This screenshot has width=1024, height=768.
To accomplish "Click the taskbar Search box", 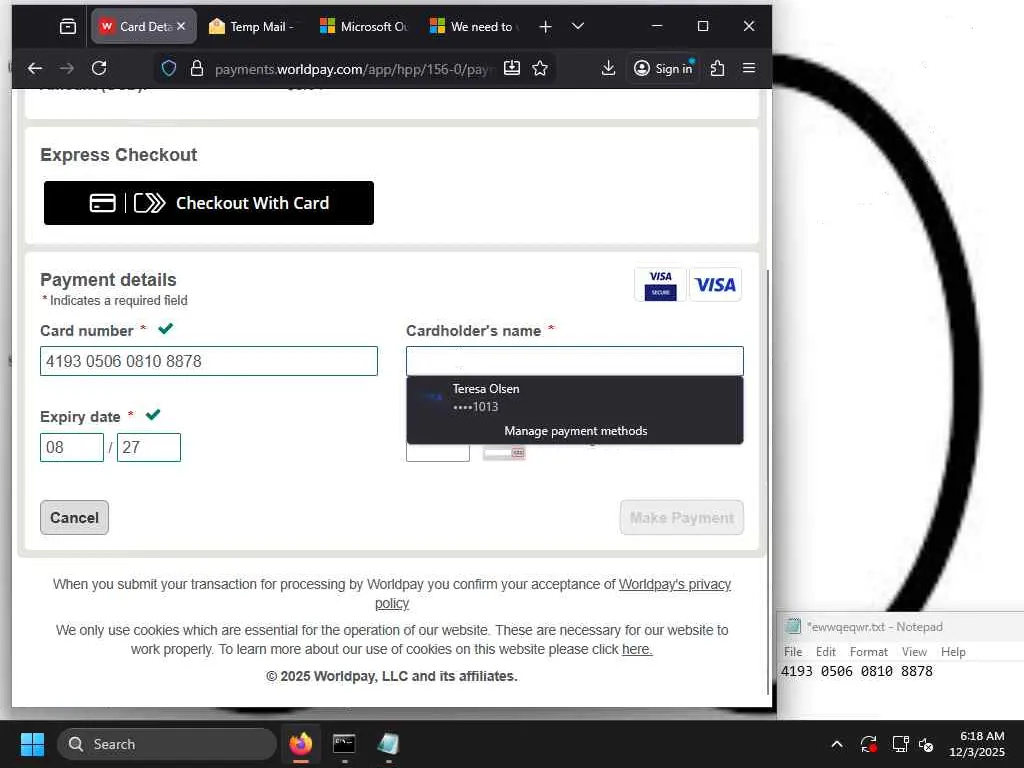I will tap(167, 744).
